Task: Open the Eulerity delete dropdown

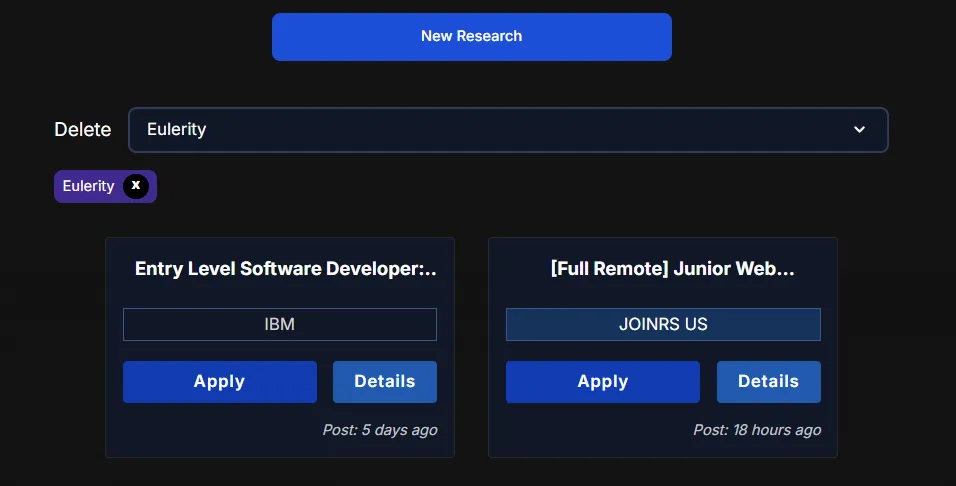Action: [x=508, y=130]
